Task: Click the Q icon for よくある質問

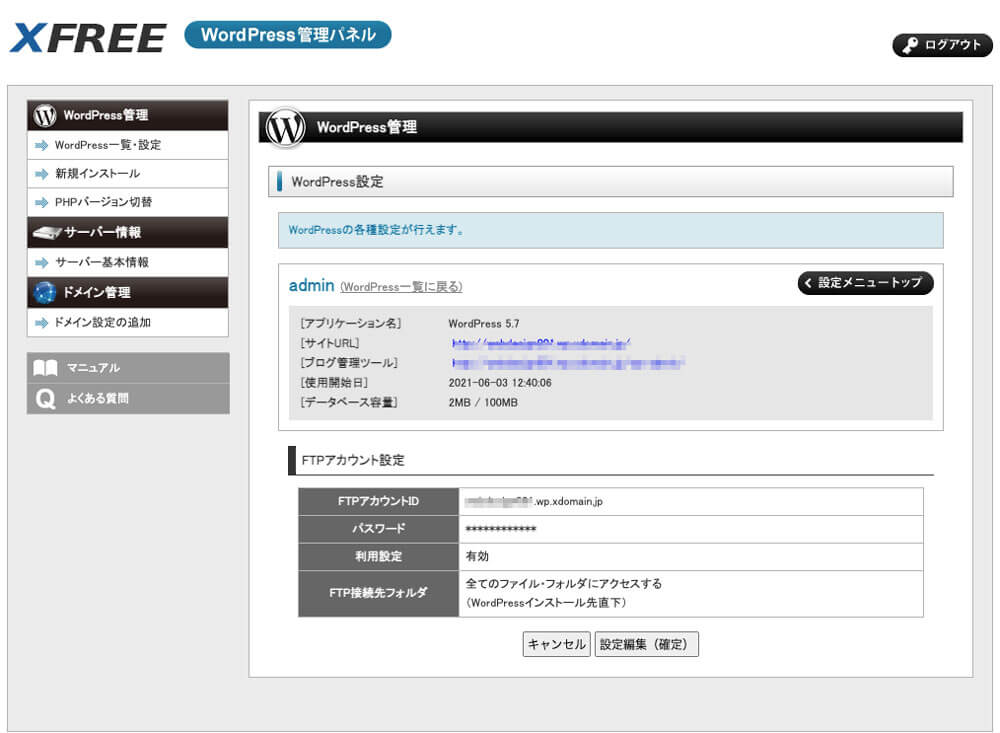Action: coord(46,399)
